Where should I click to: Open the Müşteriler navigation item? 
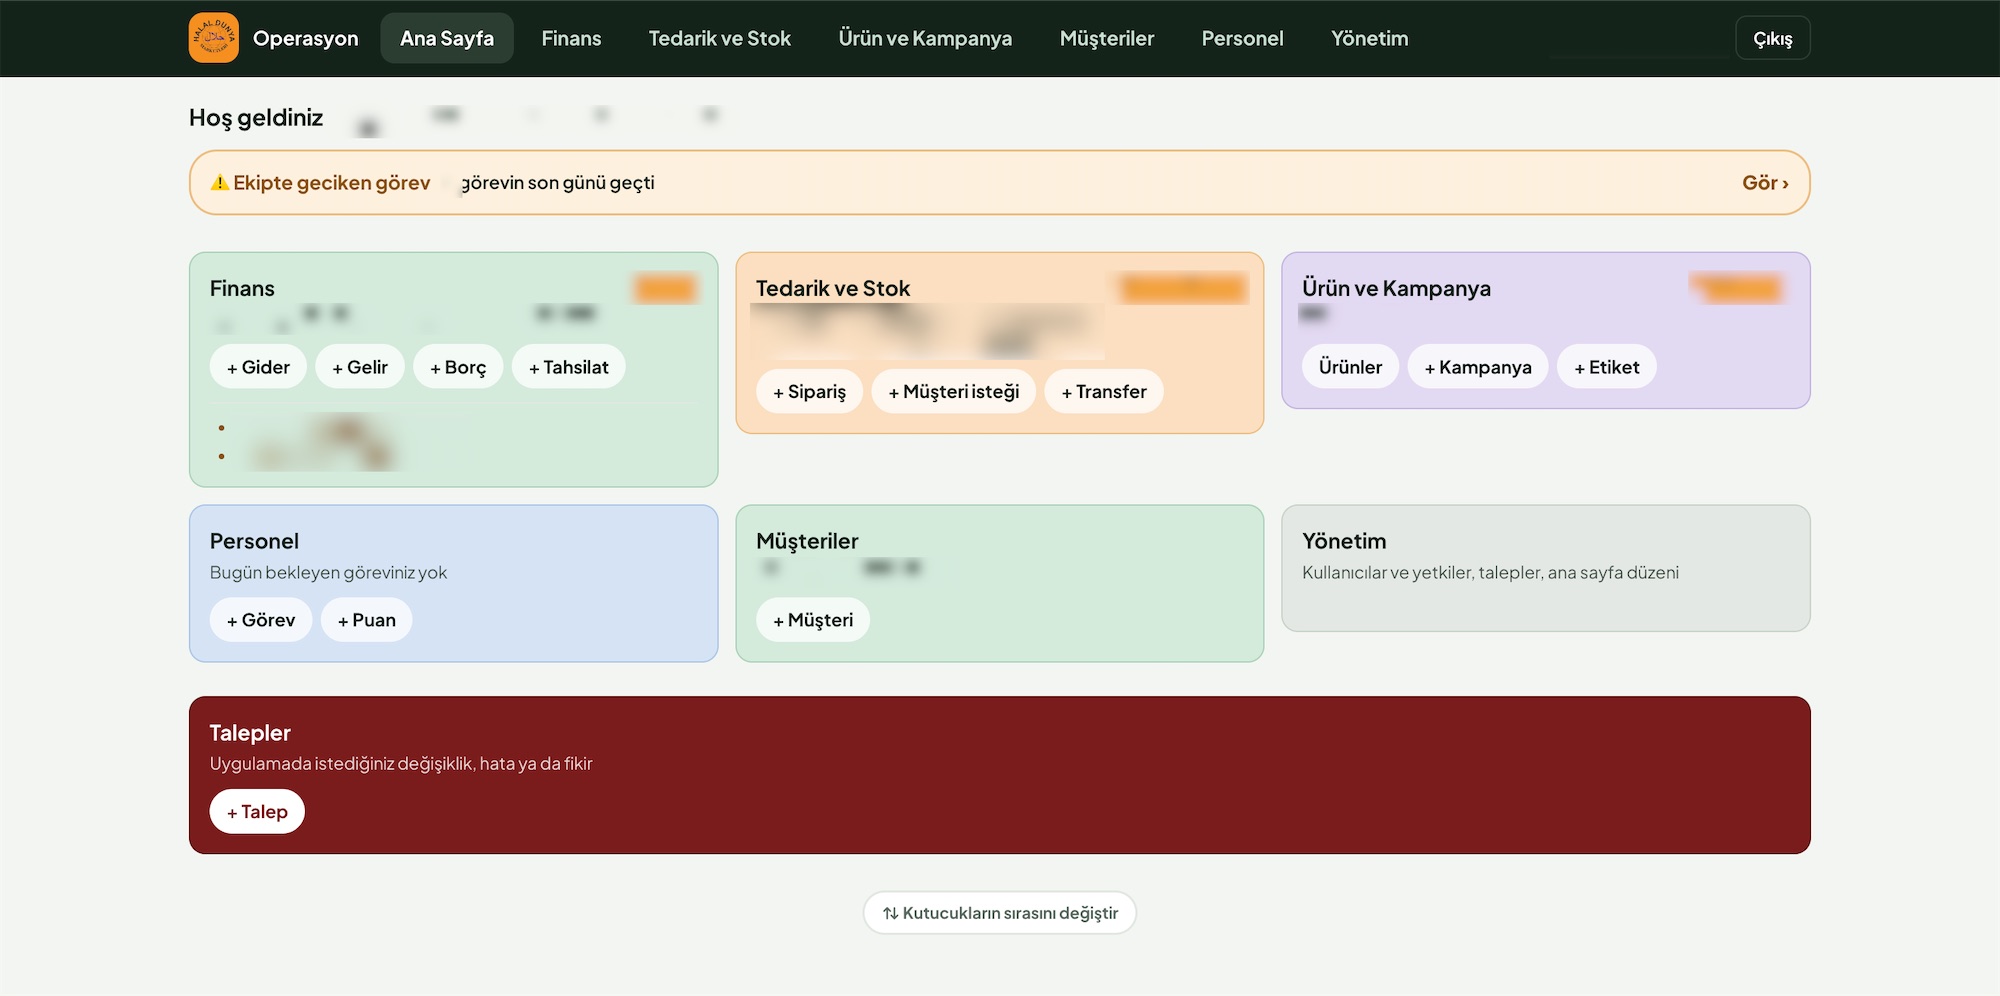click(x=1106, y=38)
